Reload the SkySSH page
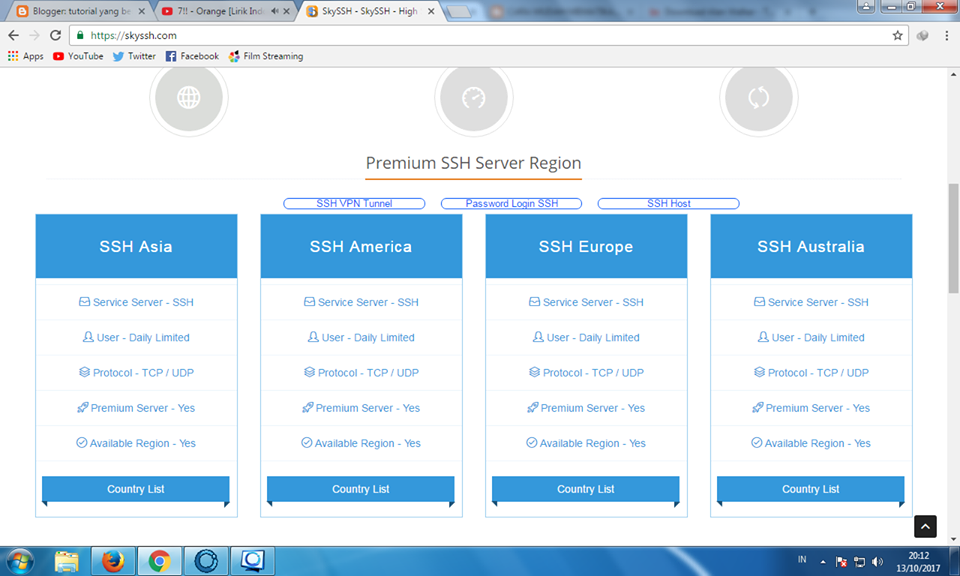The width and height of the screenshot is (960, 576). [x=56, y=34]
